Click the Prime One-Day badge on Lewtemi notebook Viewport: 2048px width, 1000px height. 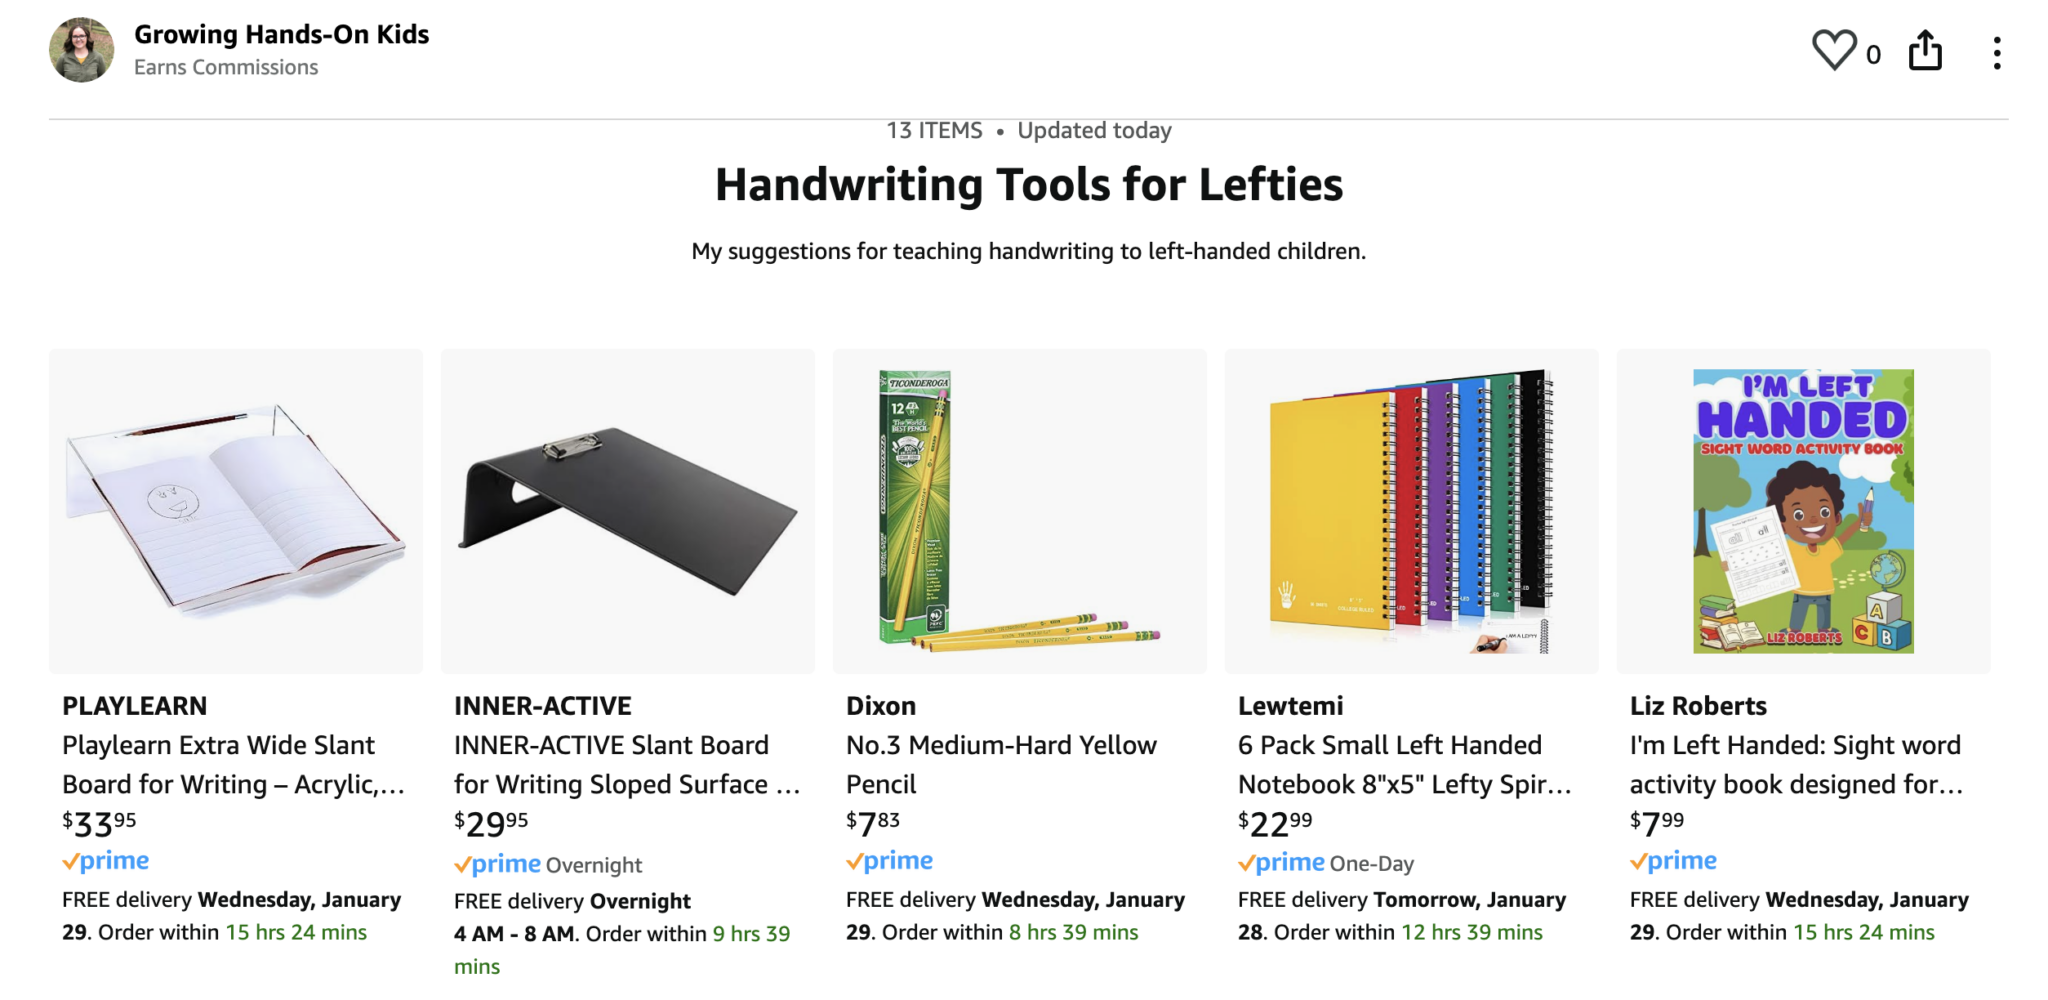point(1326,863)
